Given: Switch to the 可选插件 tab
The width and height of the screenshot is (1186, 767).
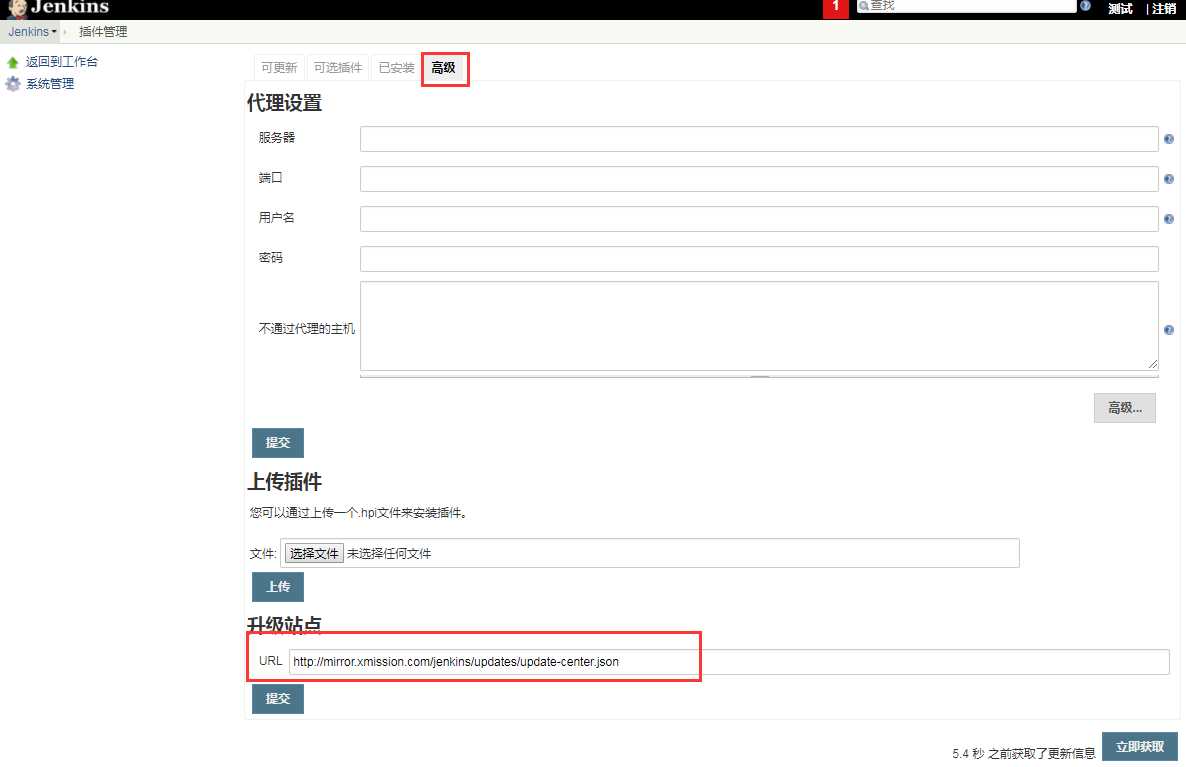Looking at the screenshot, I should pos(338,67).
